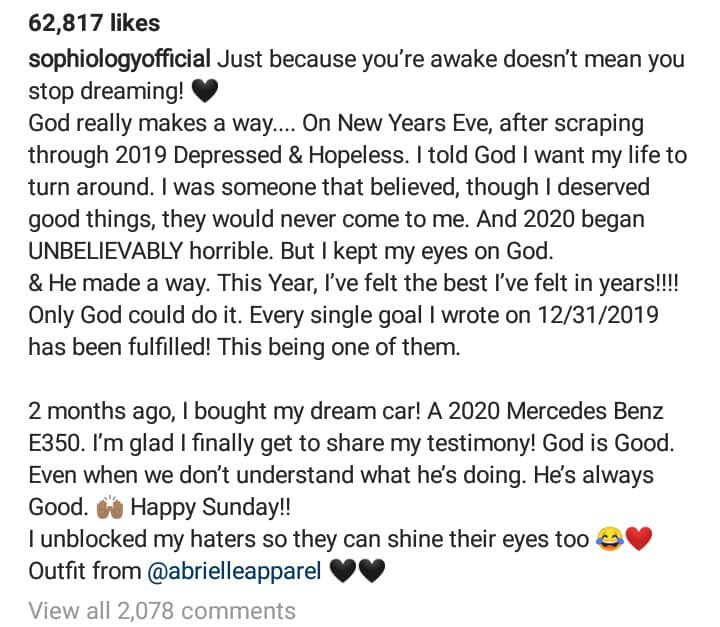View all 2,078 comments
Image resolution: width=720 pixels, height=627 pixels.
[162, 610]
